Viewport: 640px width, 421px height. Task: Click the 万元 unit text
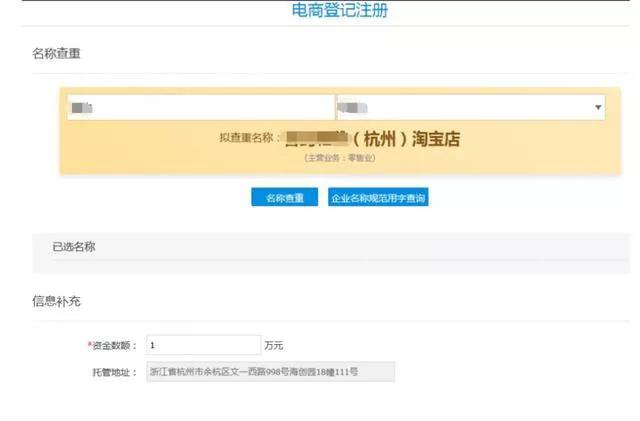[274, 345]
